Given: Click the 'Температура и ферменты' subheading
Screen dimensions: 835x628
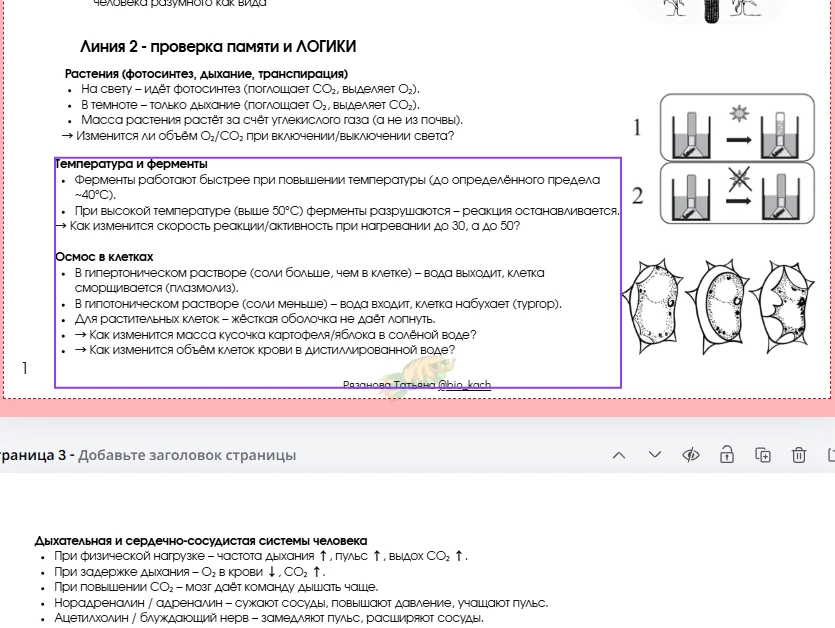Looking at the screenshot, I should point(132,164).
